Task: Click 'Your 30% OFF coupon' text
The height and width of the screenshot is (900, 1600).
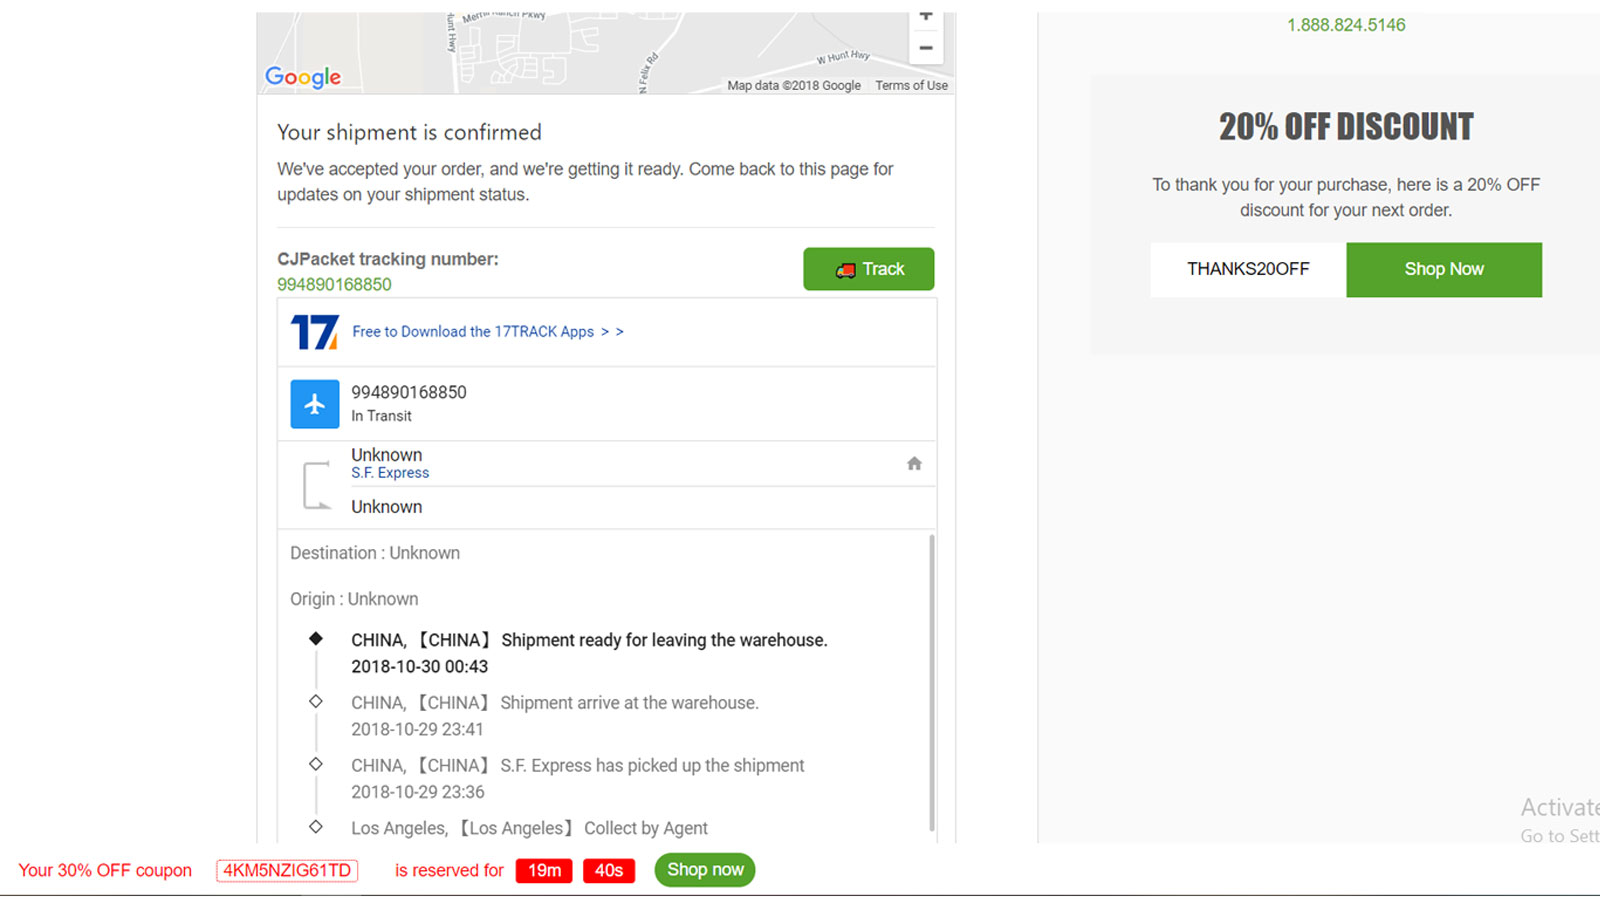Action: point(105,870)
